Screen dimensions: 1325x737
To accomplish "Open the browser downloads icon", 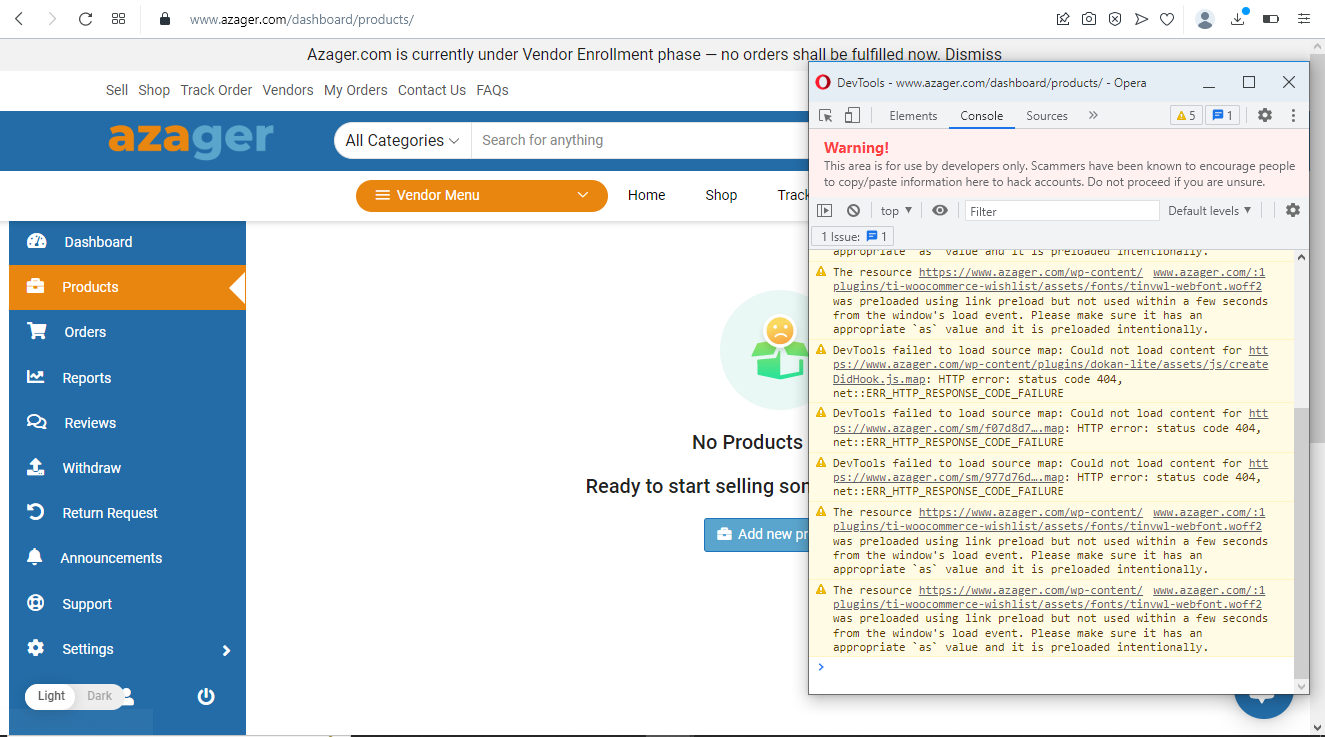I will [x=1238, y=18].
